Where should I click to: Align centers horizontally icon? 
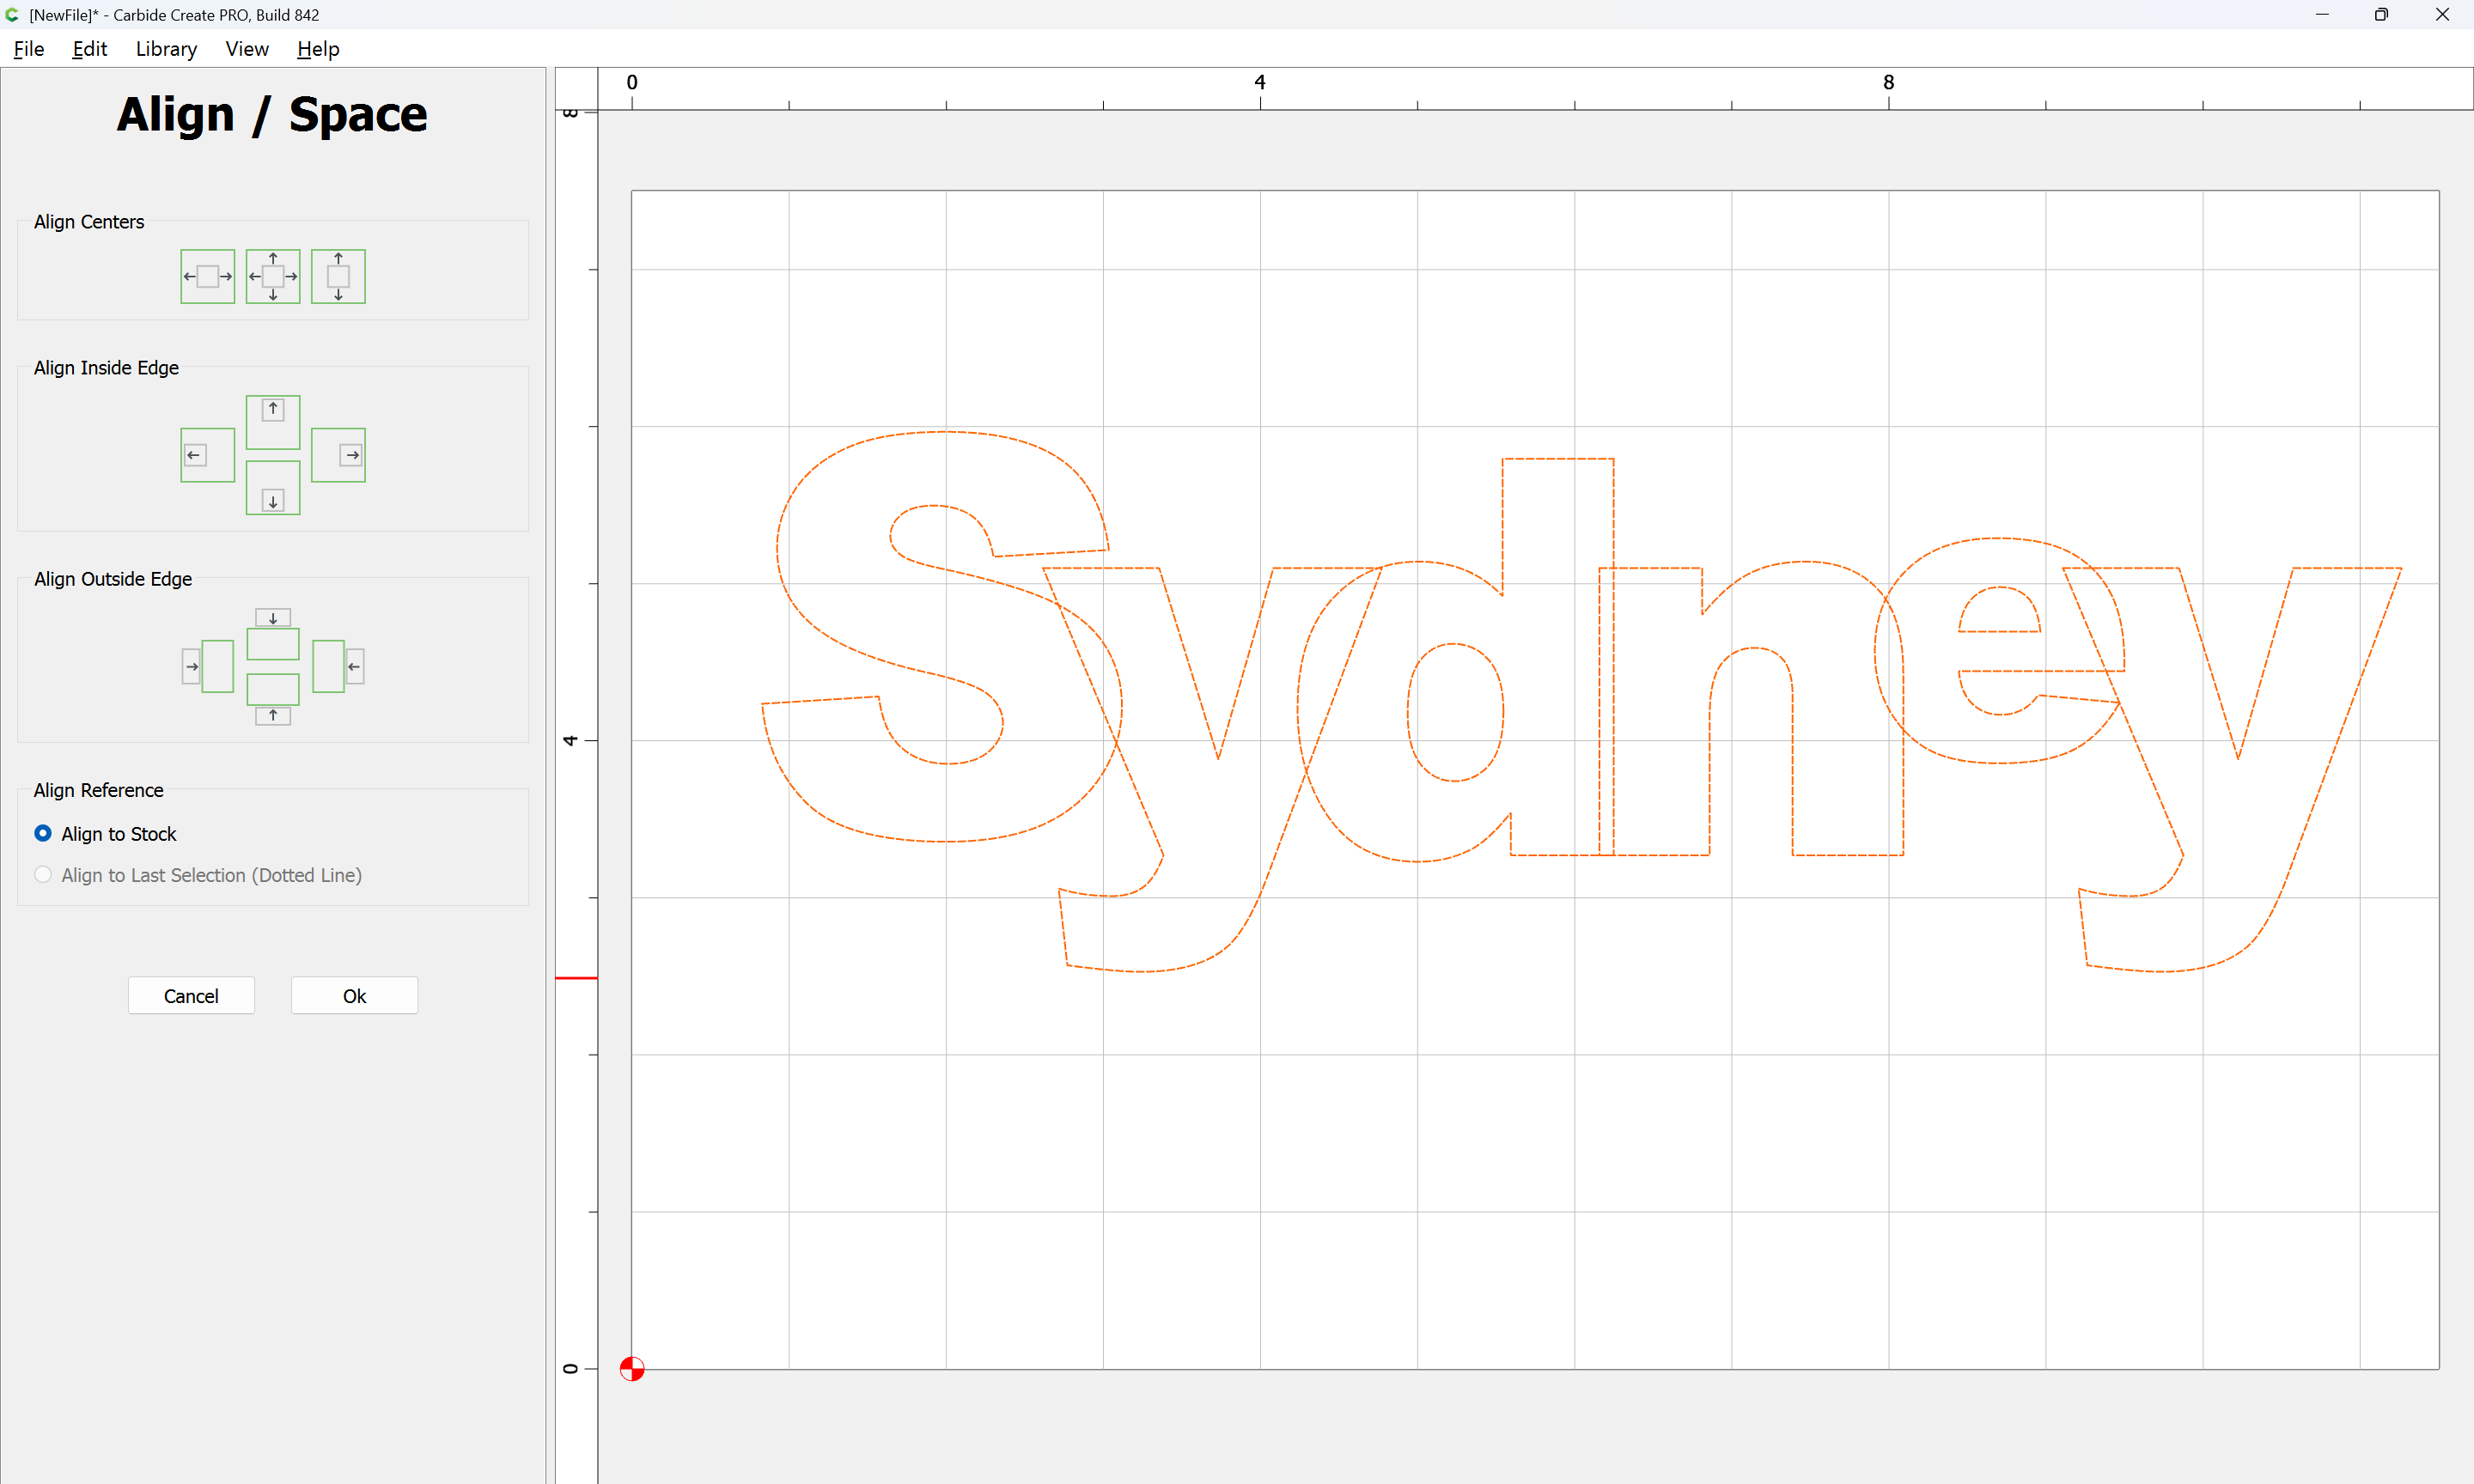tap(207, 276)
